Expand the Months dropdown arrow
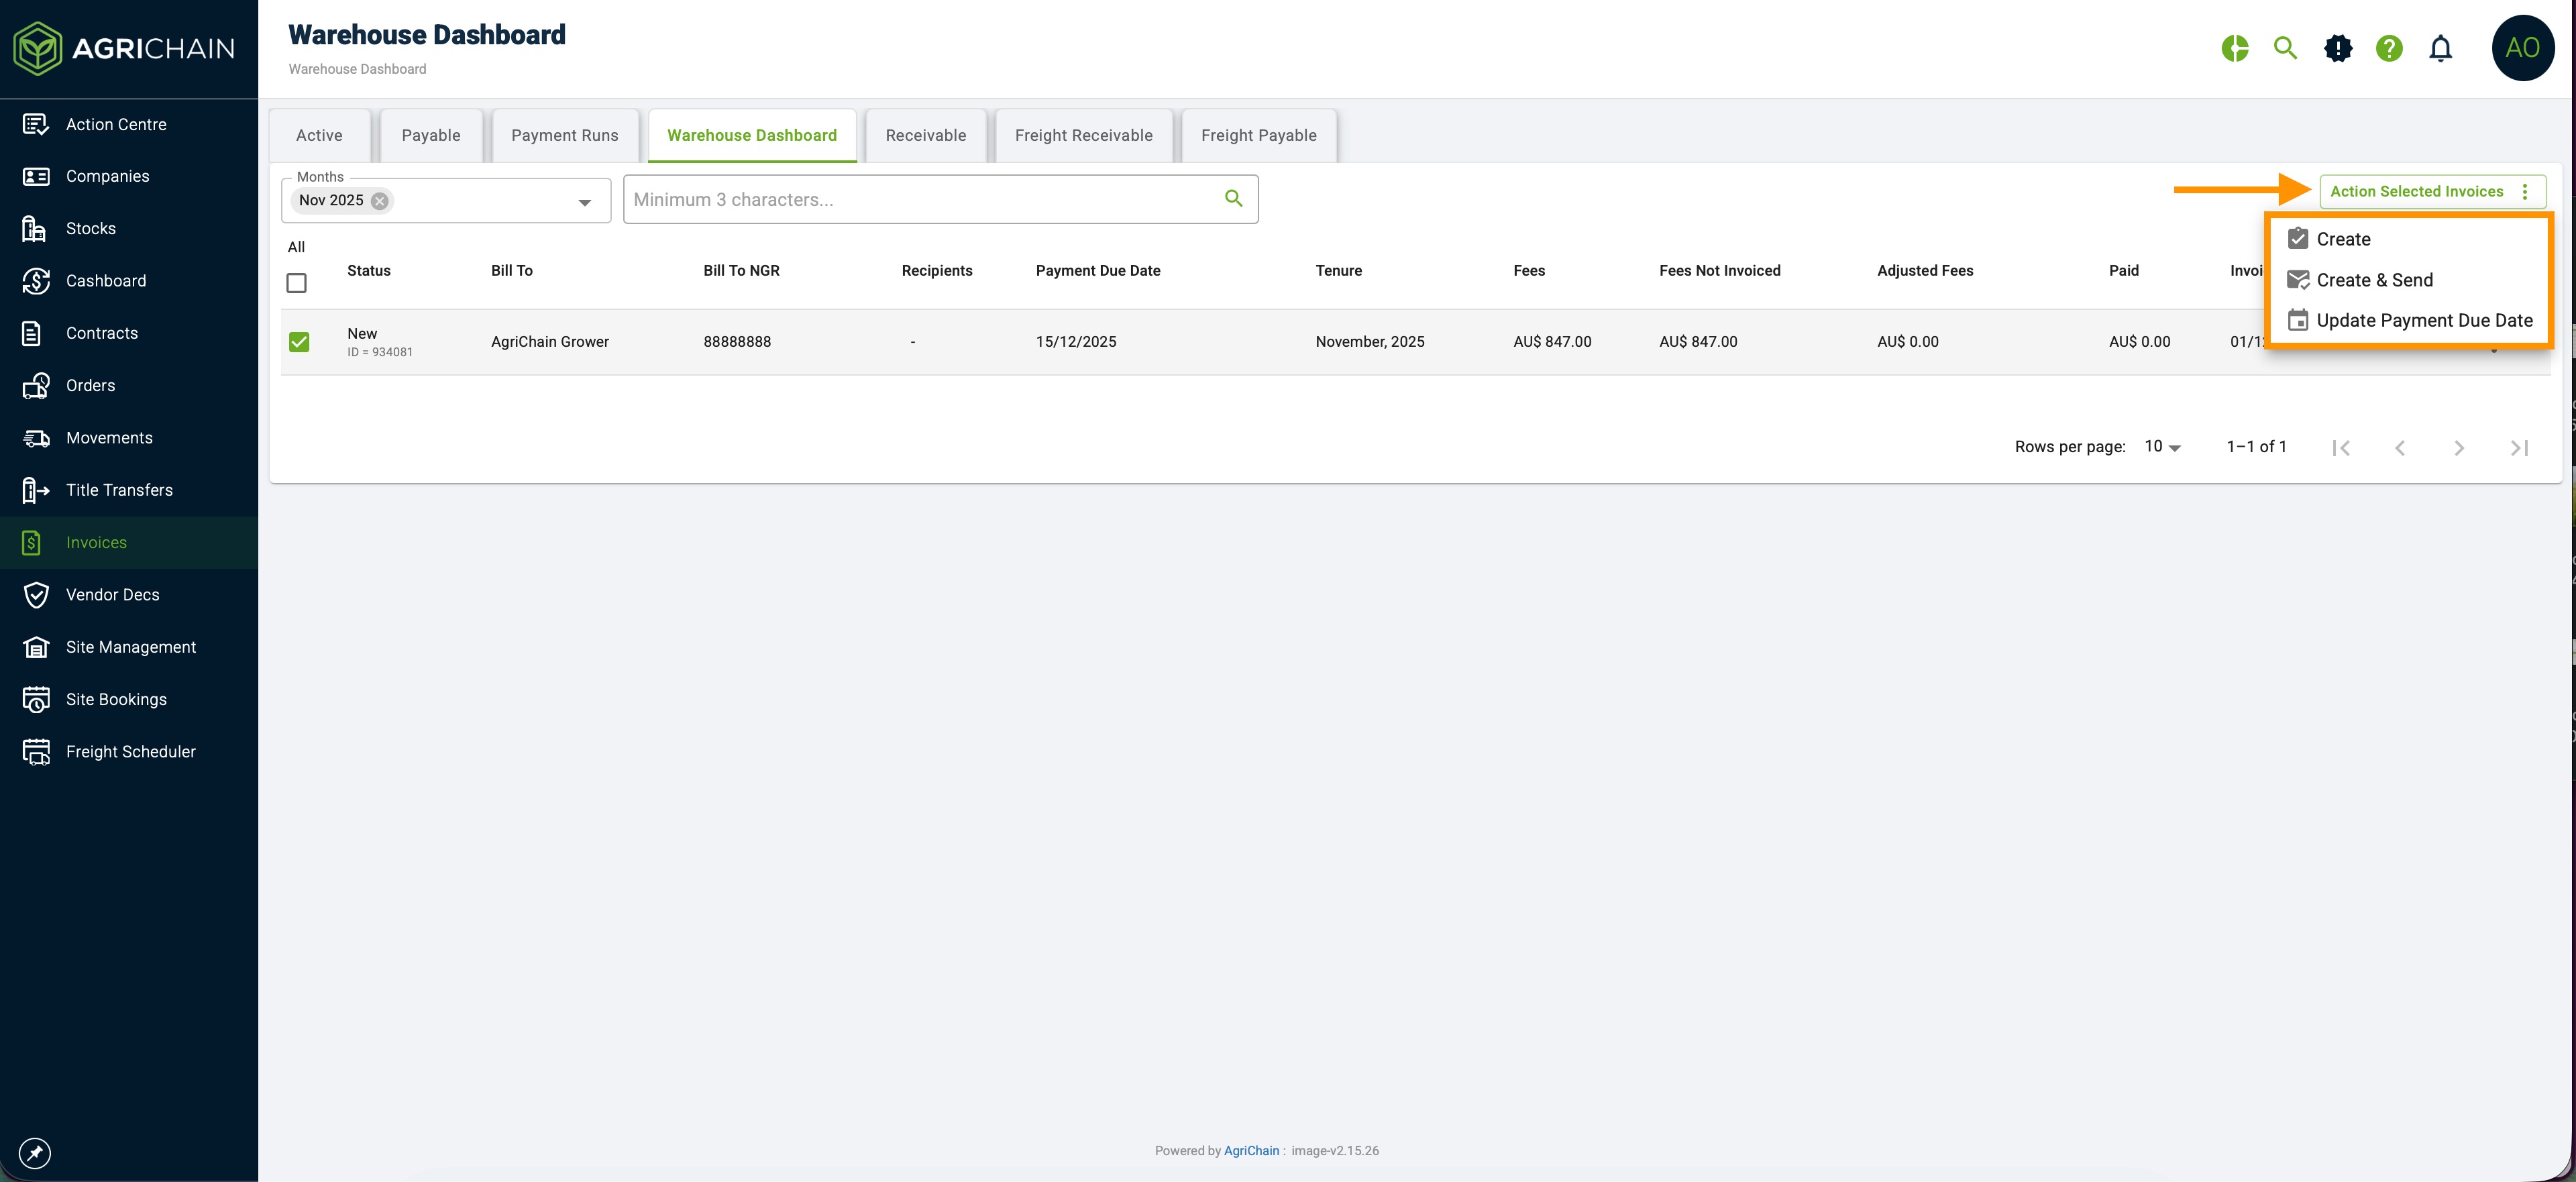This screenshot has width=2576, height=1182. coord(584,202)
